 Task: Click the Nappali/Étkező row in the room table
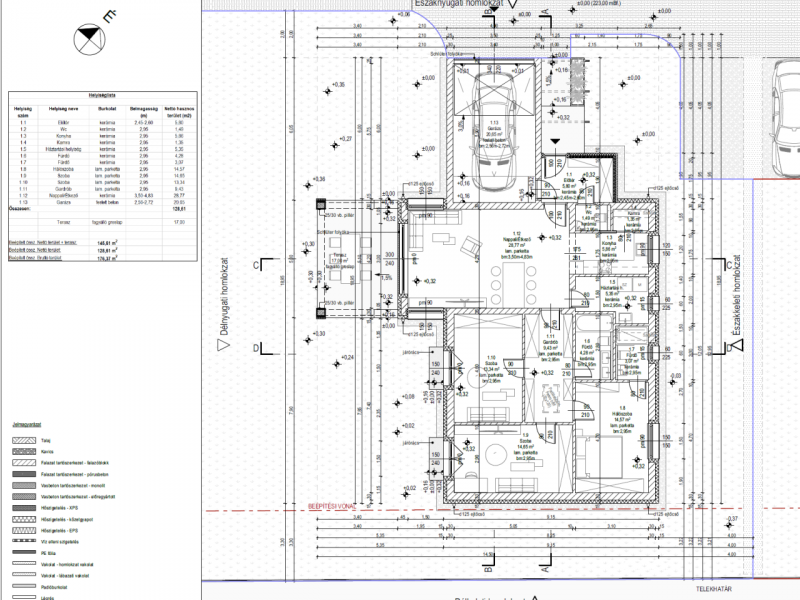103,196
